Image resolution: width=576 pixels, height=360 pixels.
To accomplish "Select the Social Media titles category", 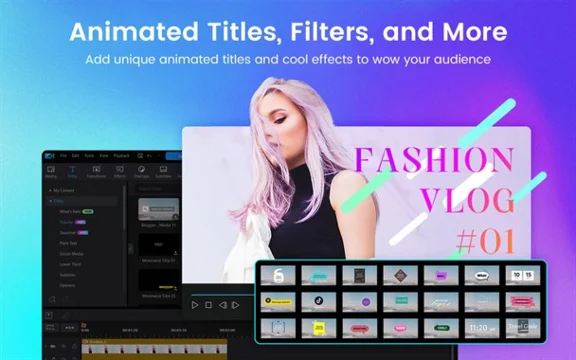I will [71, 254].
